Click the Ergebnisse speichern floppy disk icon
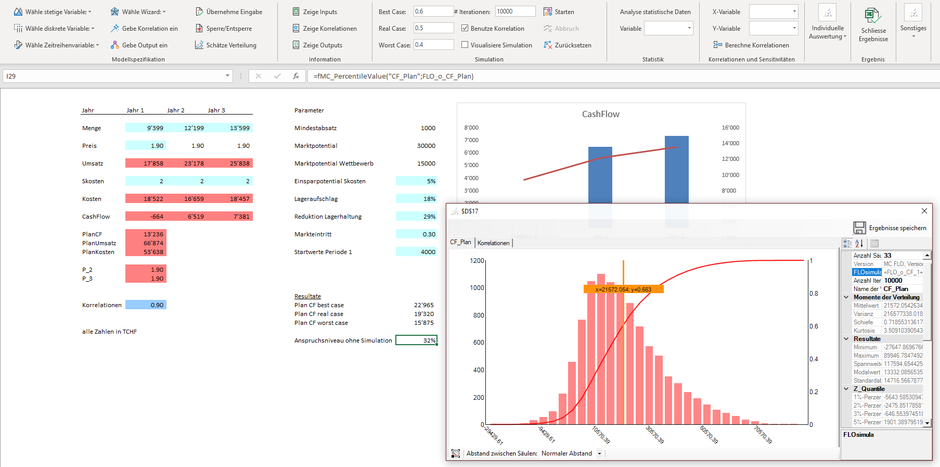 [x=858, y=228]
